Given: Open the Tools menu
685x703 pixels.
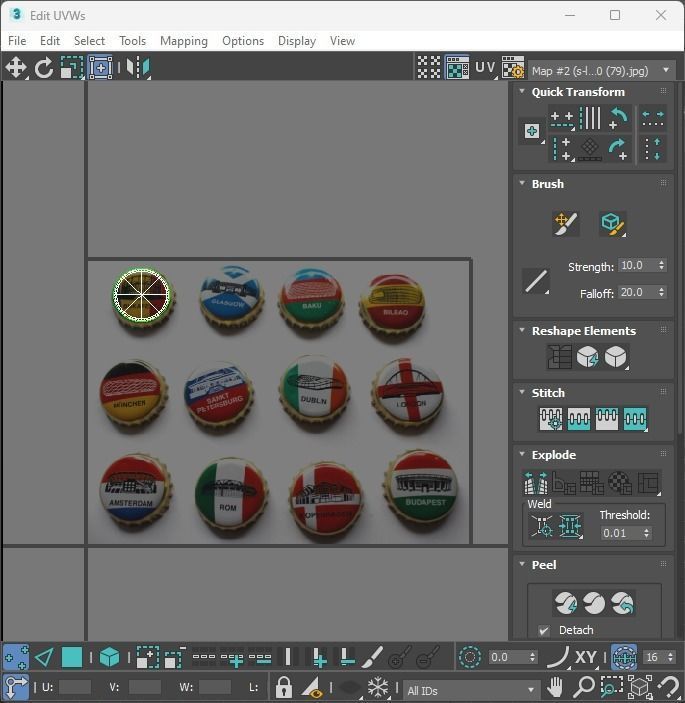Looking at the screenshot, I should [133, 41].
